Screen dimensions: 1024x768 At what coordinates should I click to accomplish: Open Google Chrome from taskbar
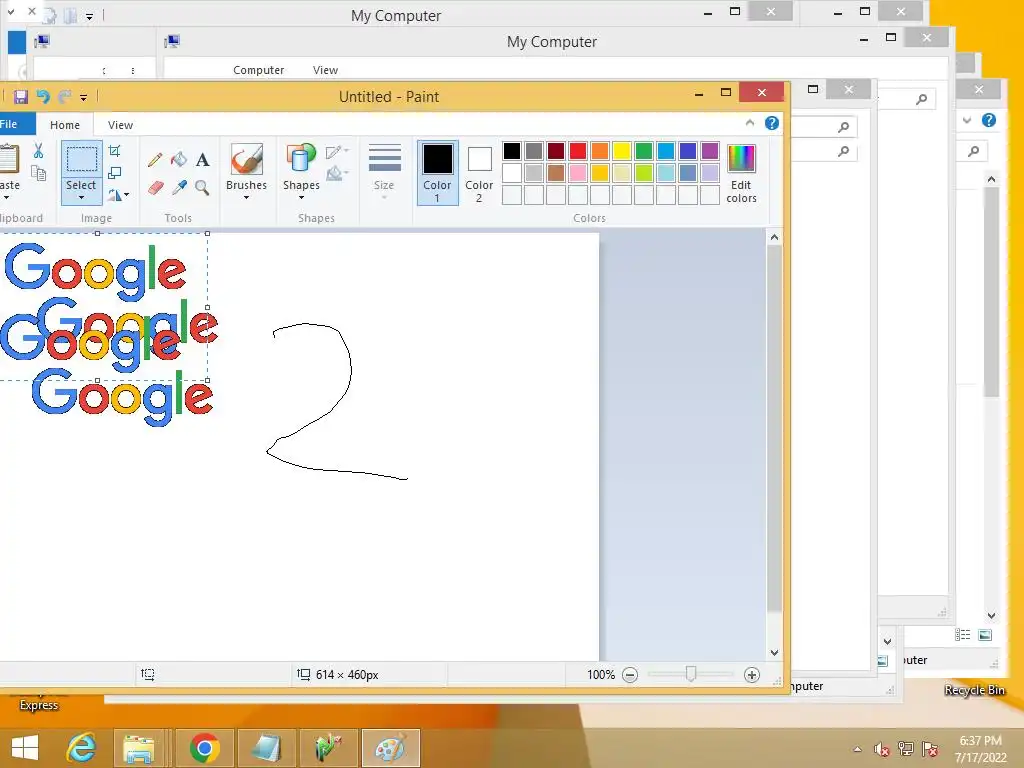(x=204, y=748)
